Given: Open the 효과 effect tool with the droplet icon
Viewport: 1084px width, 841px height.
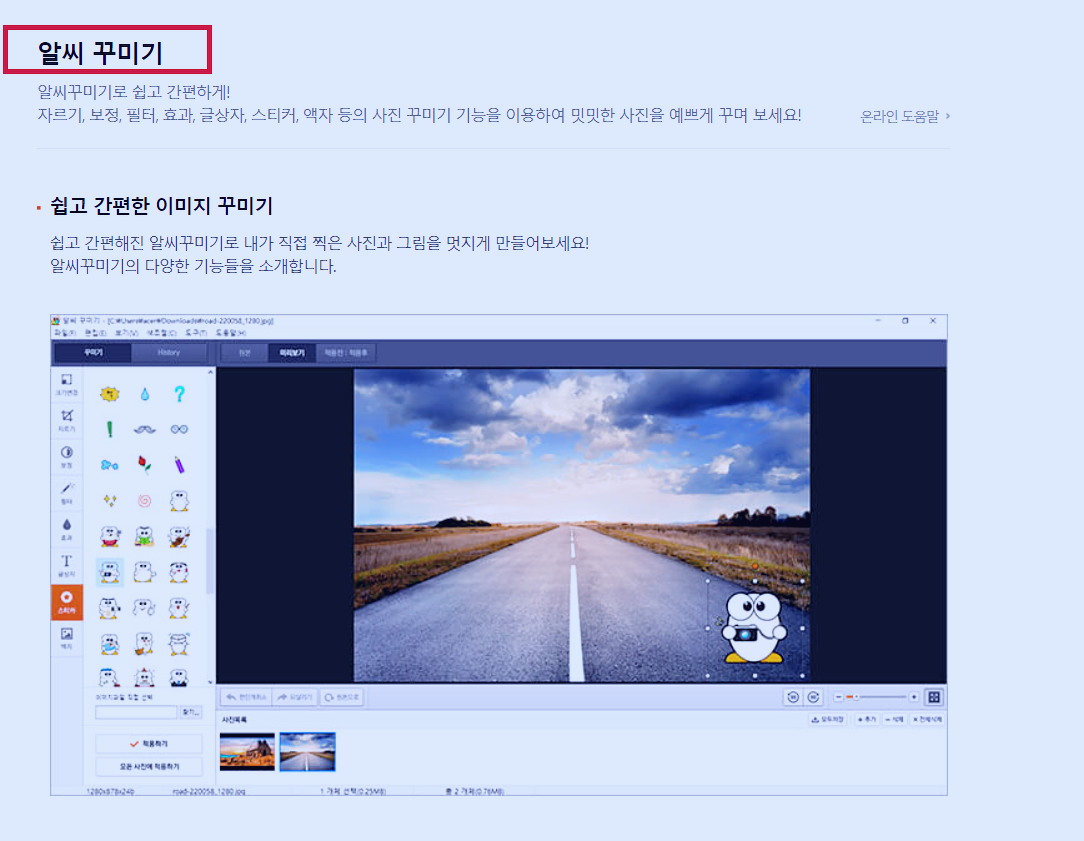Looking at the screenshot, I should [66, 530].
